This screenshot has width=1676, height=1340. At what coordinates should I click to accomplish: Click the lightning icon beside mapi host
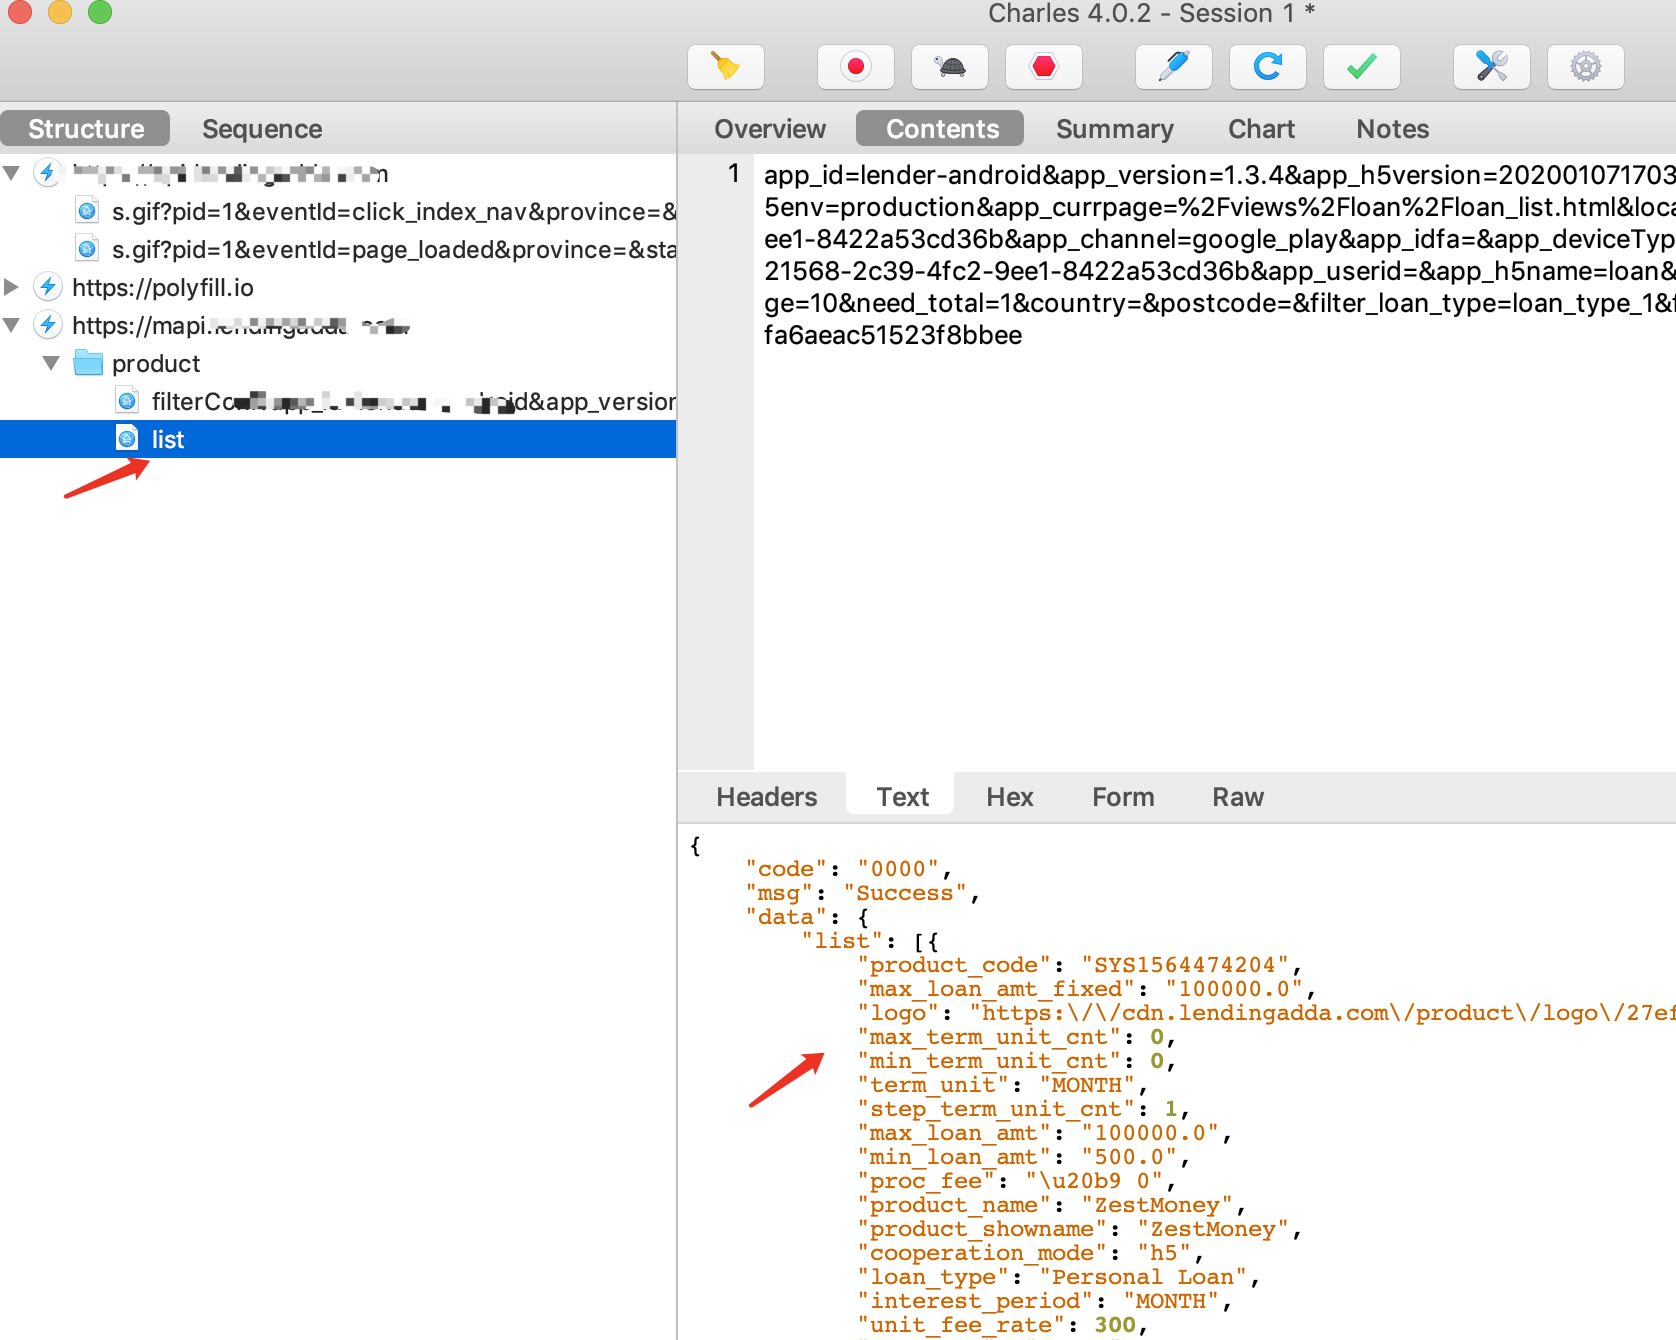point(47,325)
